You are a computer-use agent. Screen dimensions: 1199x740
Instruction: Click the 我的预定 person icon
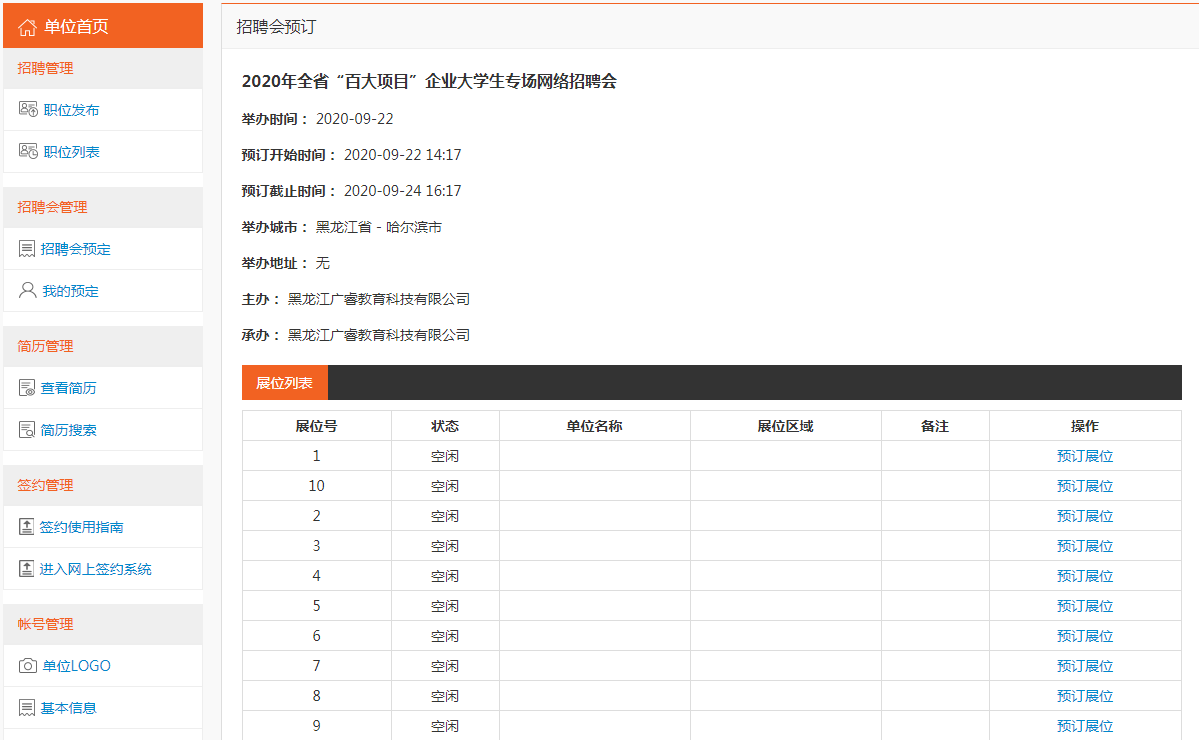(27, 291)
